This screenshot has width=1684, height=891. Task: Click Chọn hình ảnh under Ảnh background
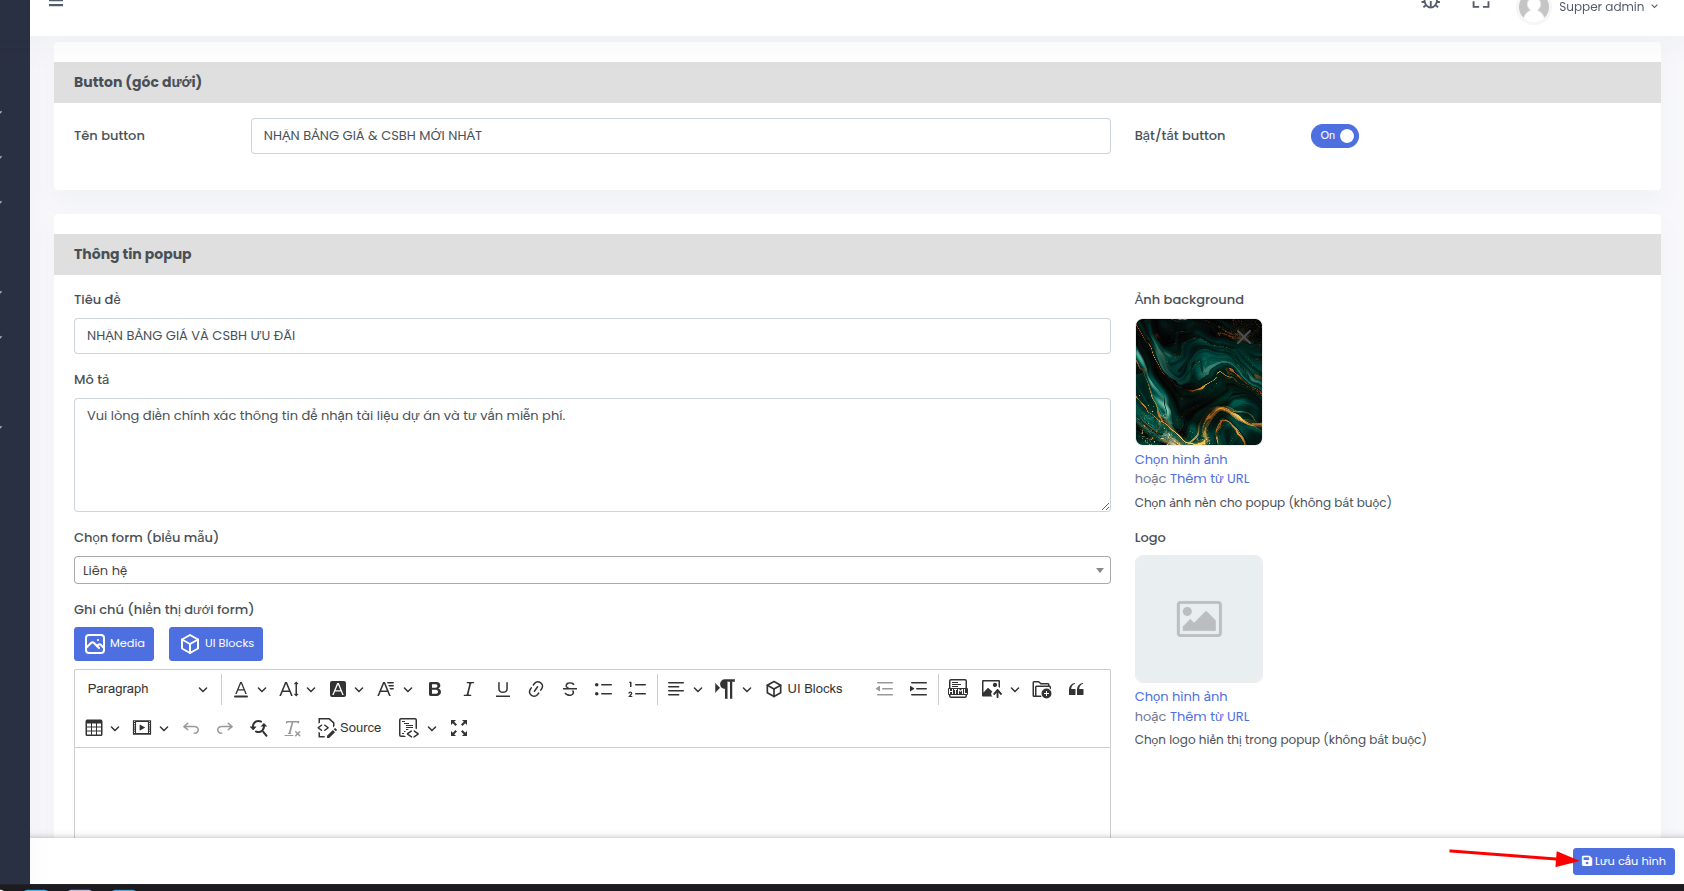point(1181,460)
